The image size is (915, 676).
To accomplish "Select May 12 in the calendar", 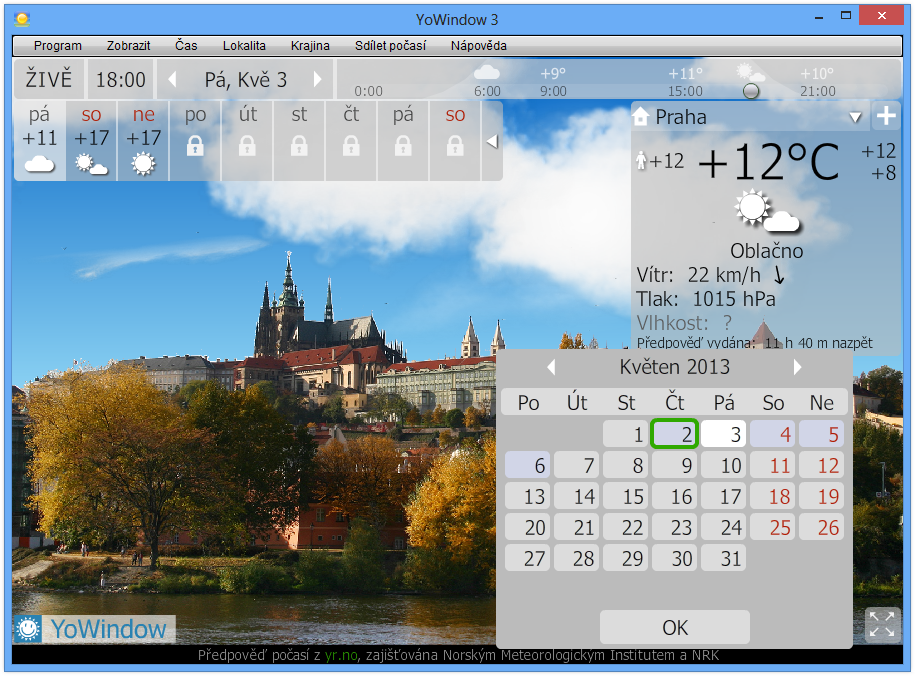I will [822, 465].
